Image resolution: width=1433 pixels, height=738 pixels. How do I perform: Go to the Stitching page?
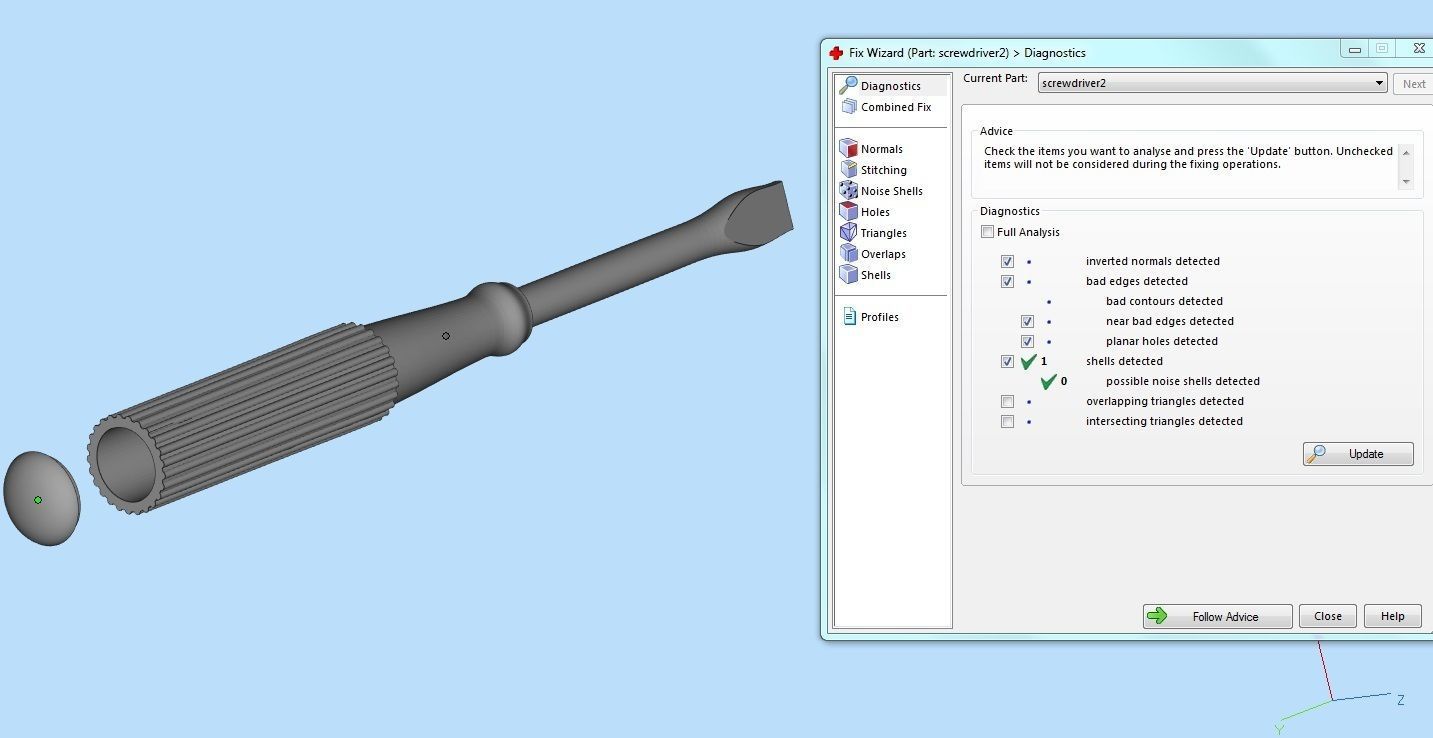tap(884, 170)
